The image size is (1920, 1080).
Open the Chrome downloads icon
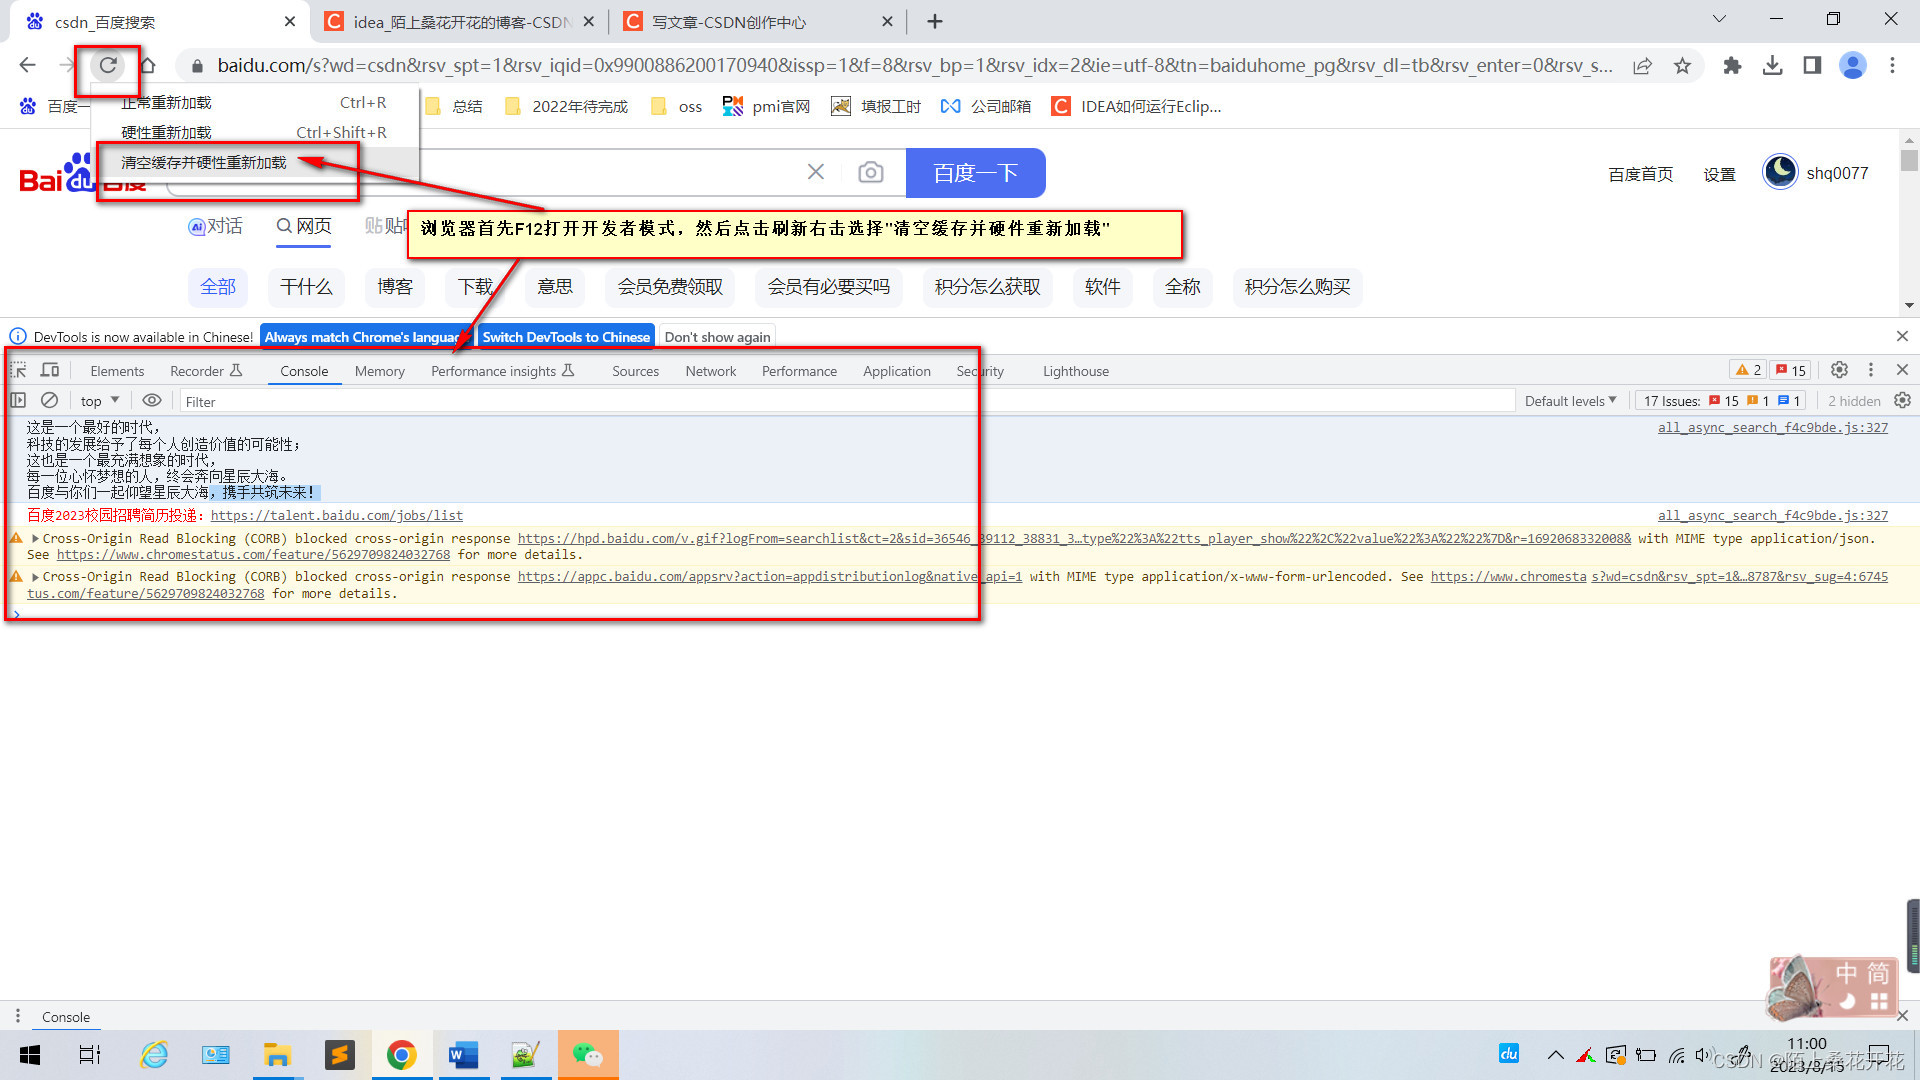click(x=1772, y=65)
